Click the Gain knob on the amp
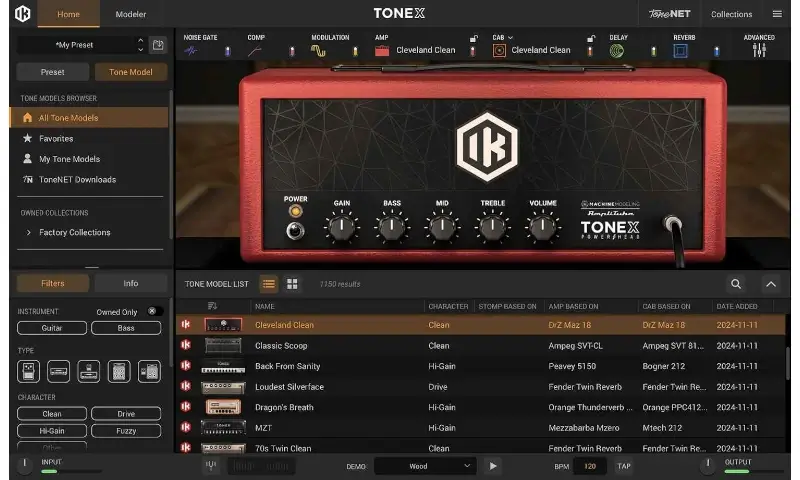The height and width of the screenshot is (480, 800). [341, 228]
